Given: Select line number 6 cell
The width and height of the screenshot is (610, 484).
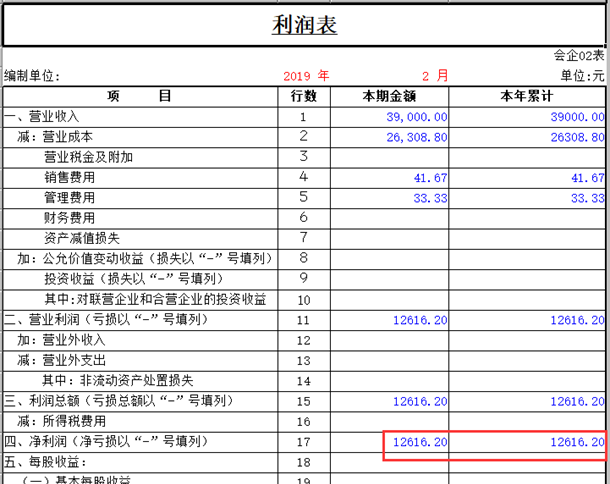Looking at the screenshot, I should (304, 219).
